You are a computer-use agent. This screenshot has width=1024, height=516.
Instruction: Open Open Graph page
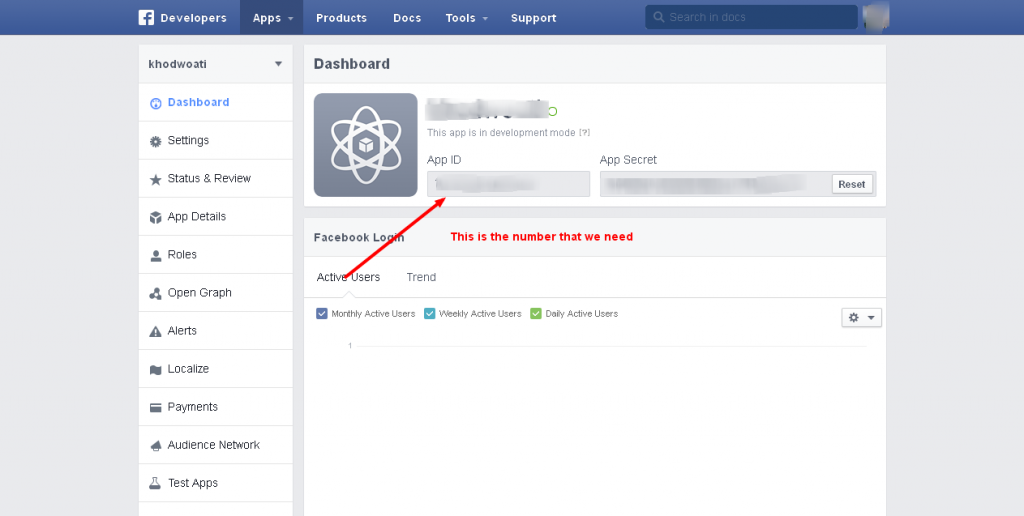coord(216,293)
